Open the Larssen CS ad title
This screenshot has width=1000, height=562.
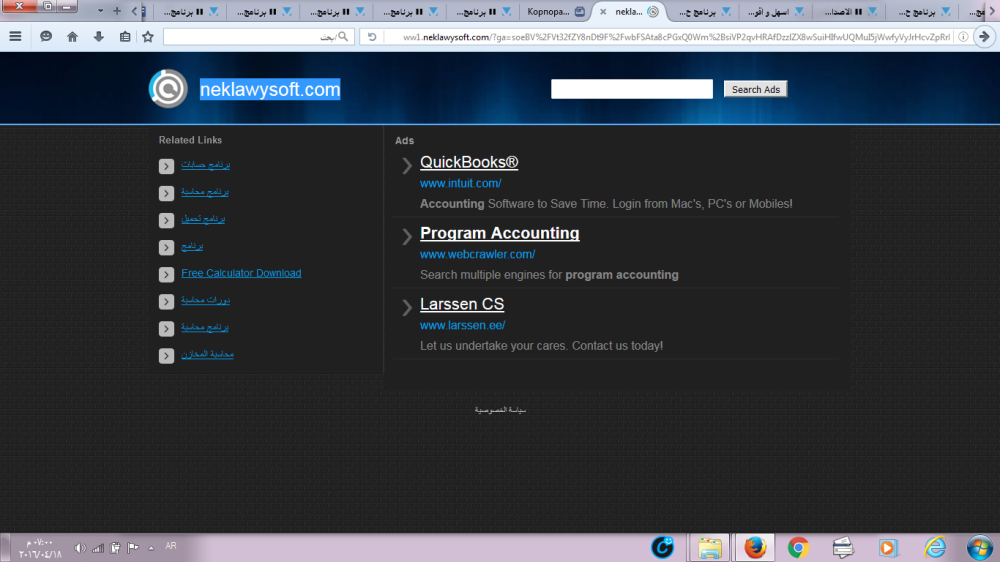click(462, 304)
